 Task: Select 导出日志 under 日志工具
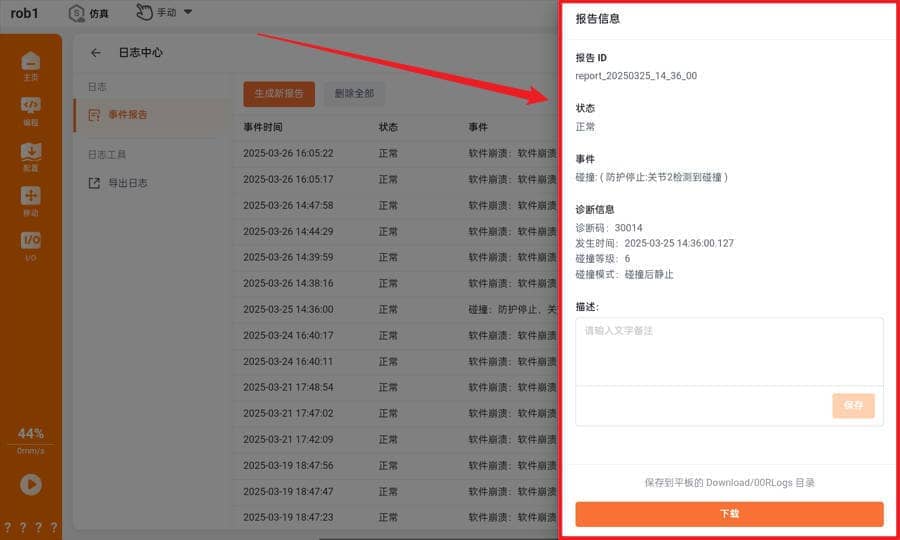(127, 183)
